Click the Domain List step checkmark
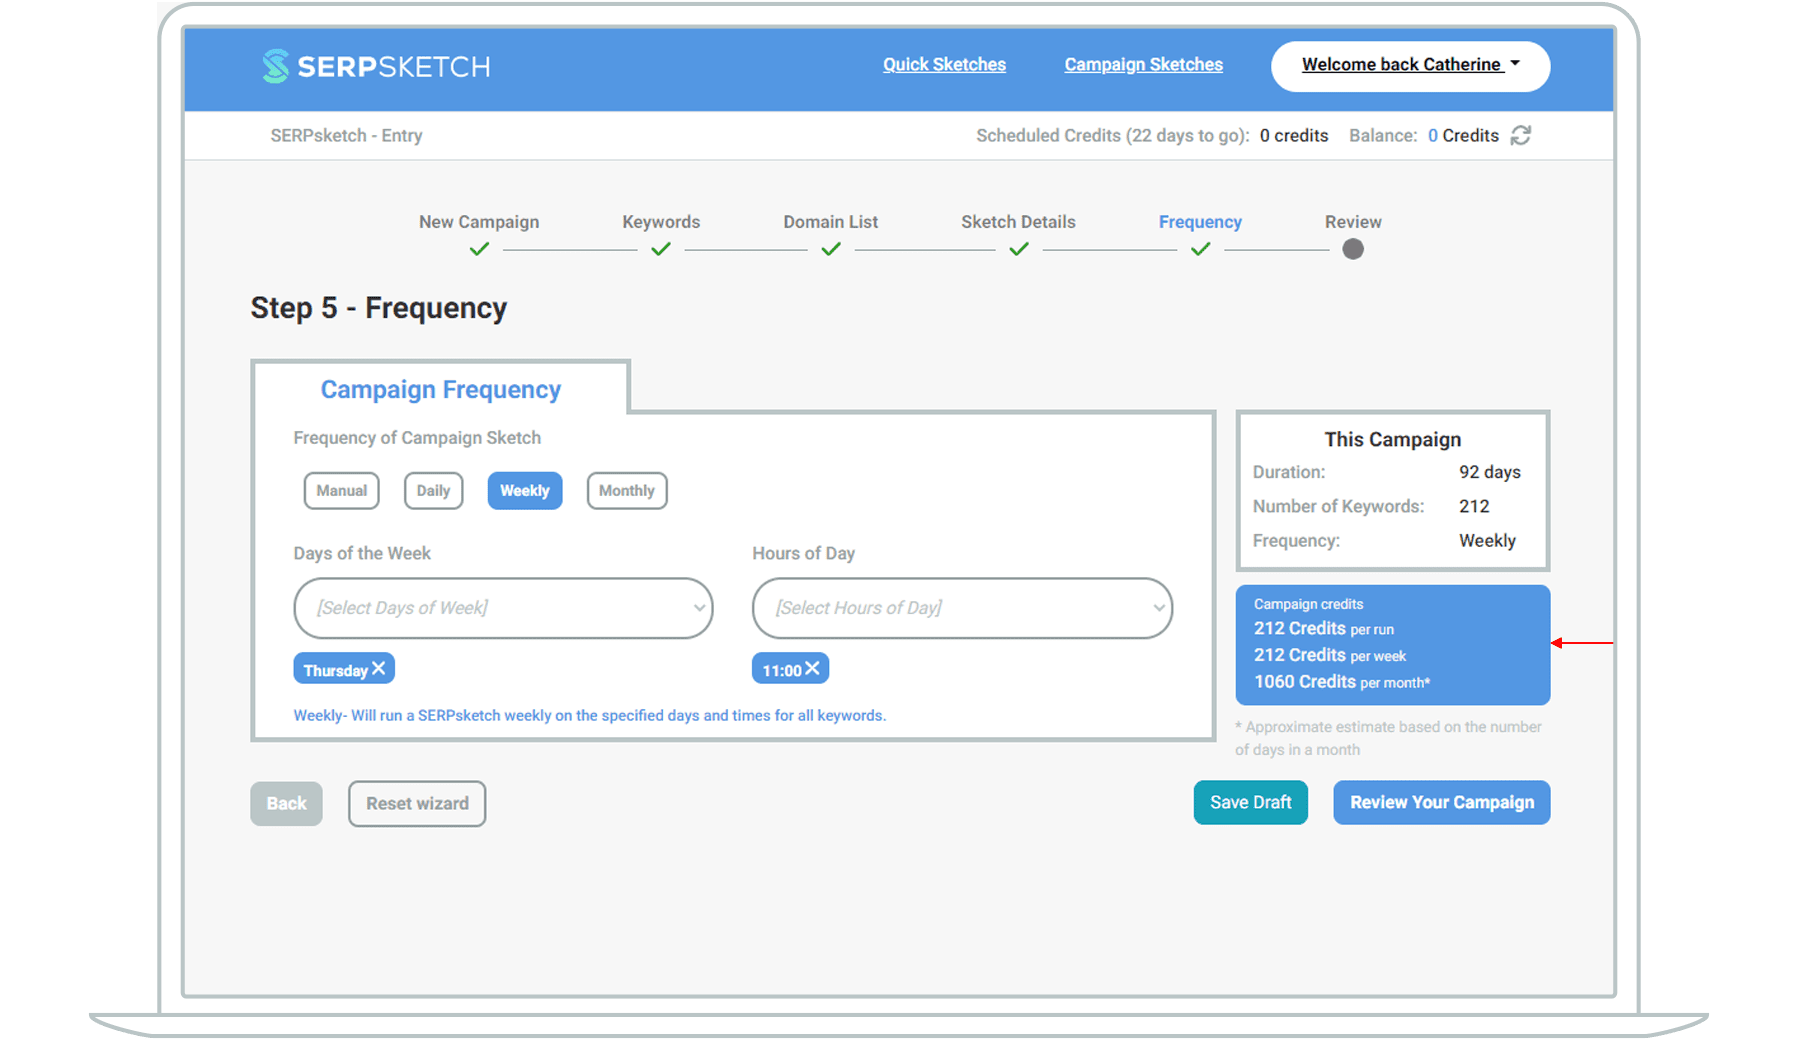Screen dimensions: 1800x1040 click(x=831, y=249)
